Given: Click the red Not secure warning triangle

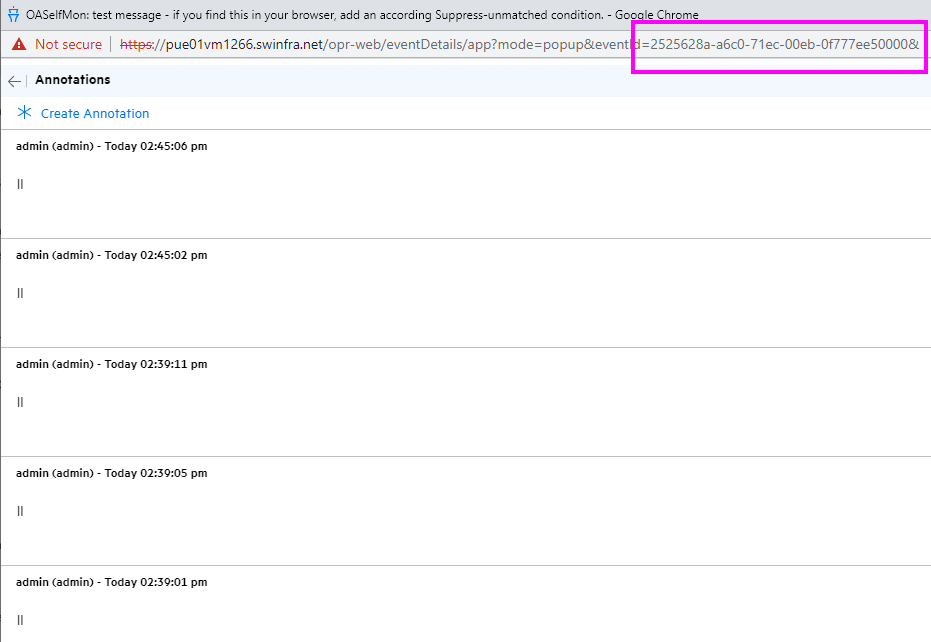Looking at the screenshot, I should 18,44.
